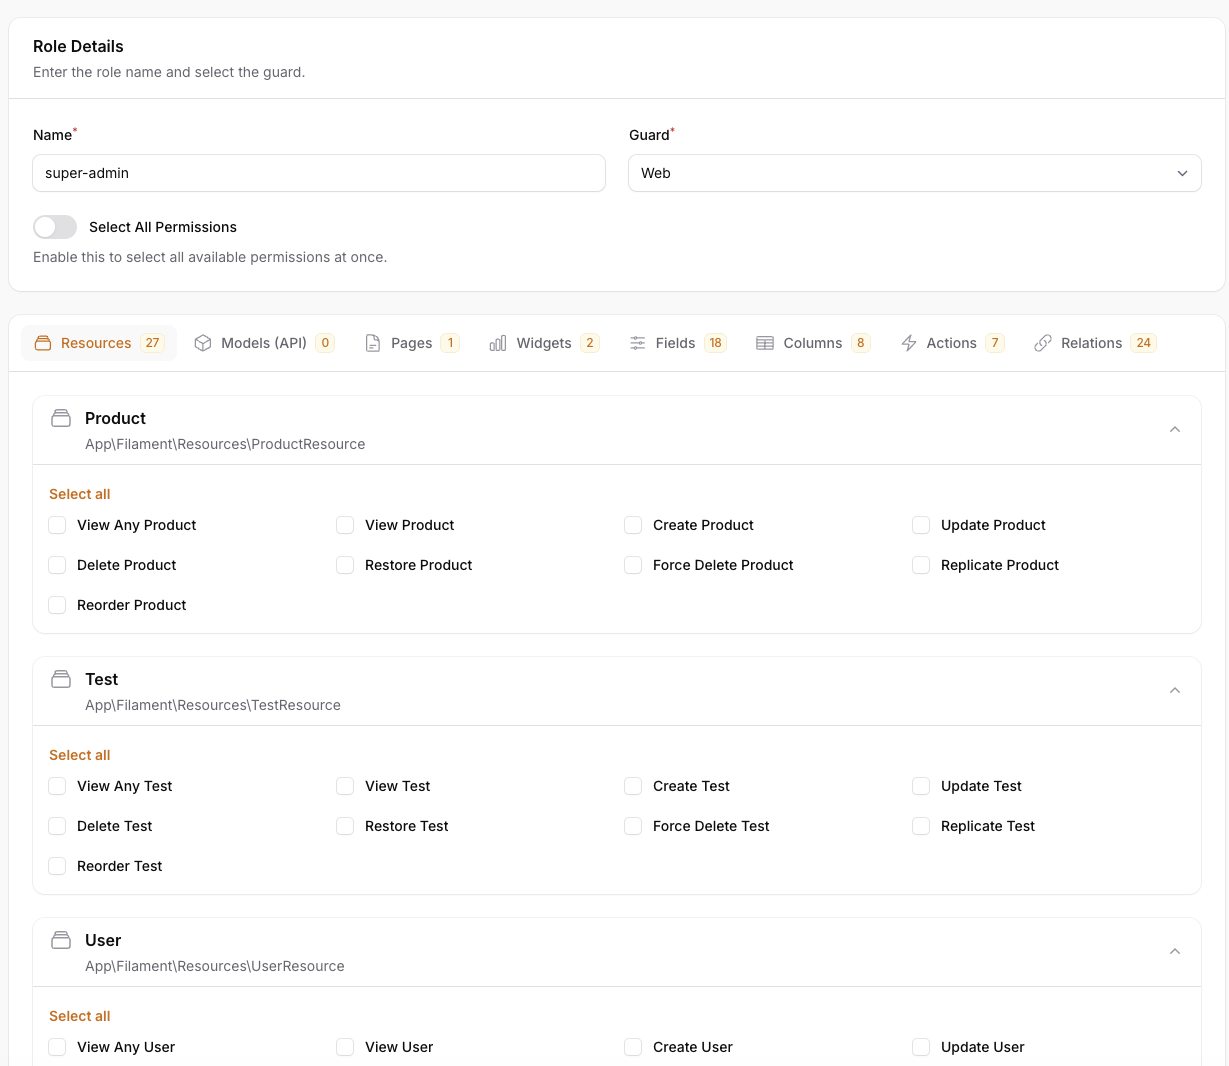Click the Product resource stack icon
The width and height of the screenshot is (1229, 1066).
(x=61, y=418)
